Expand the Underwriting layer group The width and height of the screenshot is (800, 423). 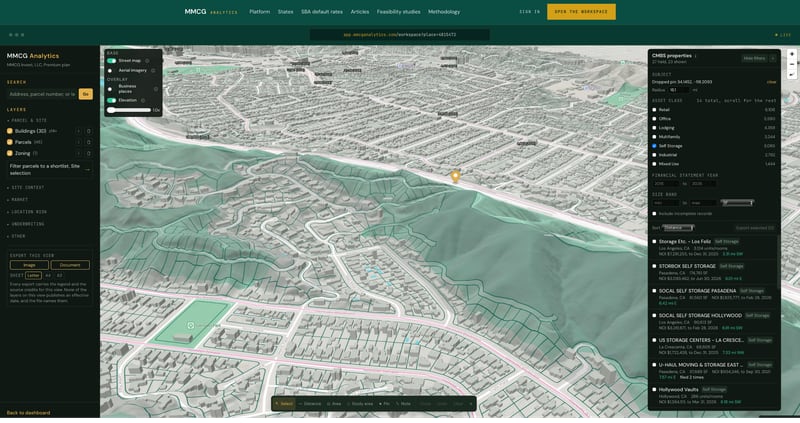click(26, 224)
